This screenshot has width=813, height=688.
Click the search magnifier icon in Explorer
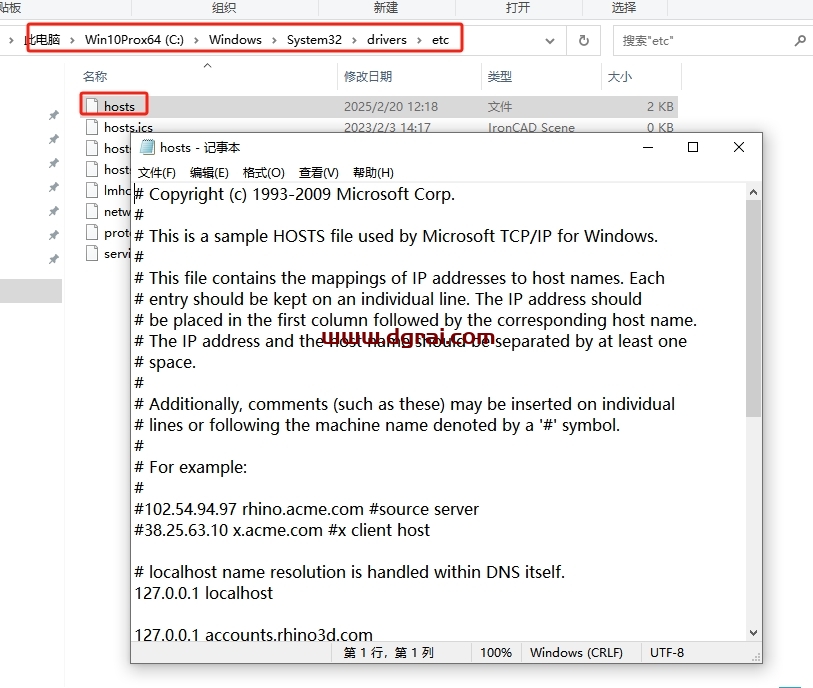point(800,40)
